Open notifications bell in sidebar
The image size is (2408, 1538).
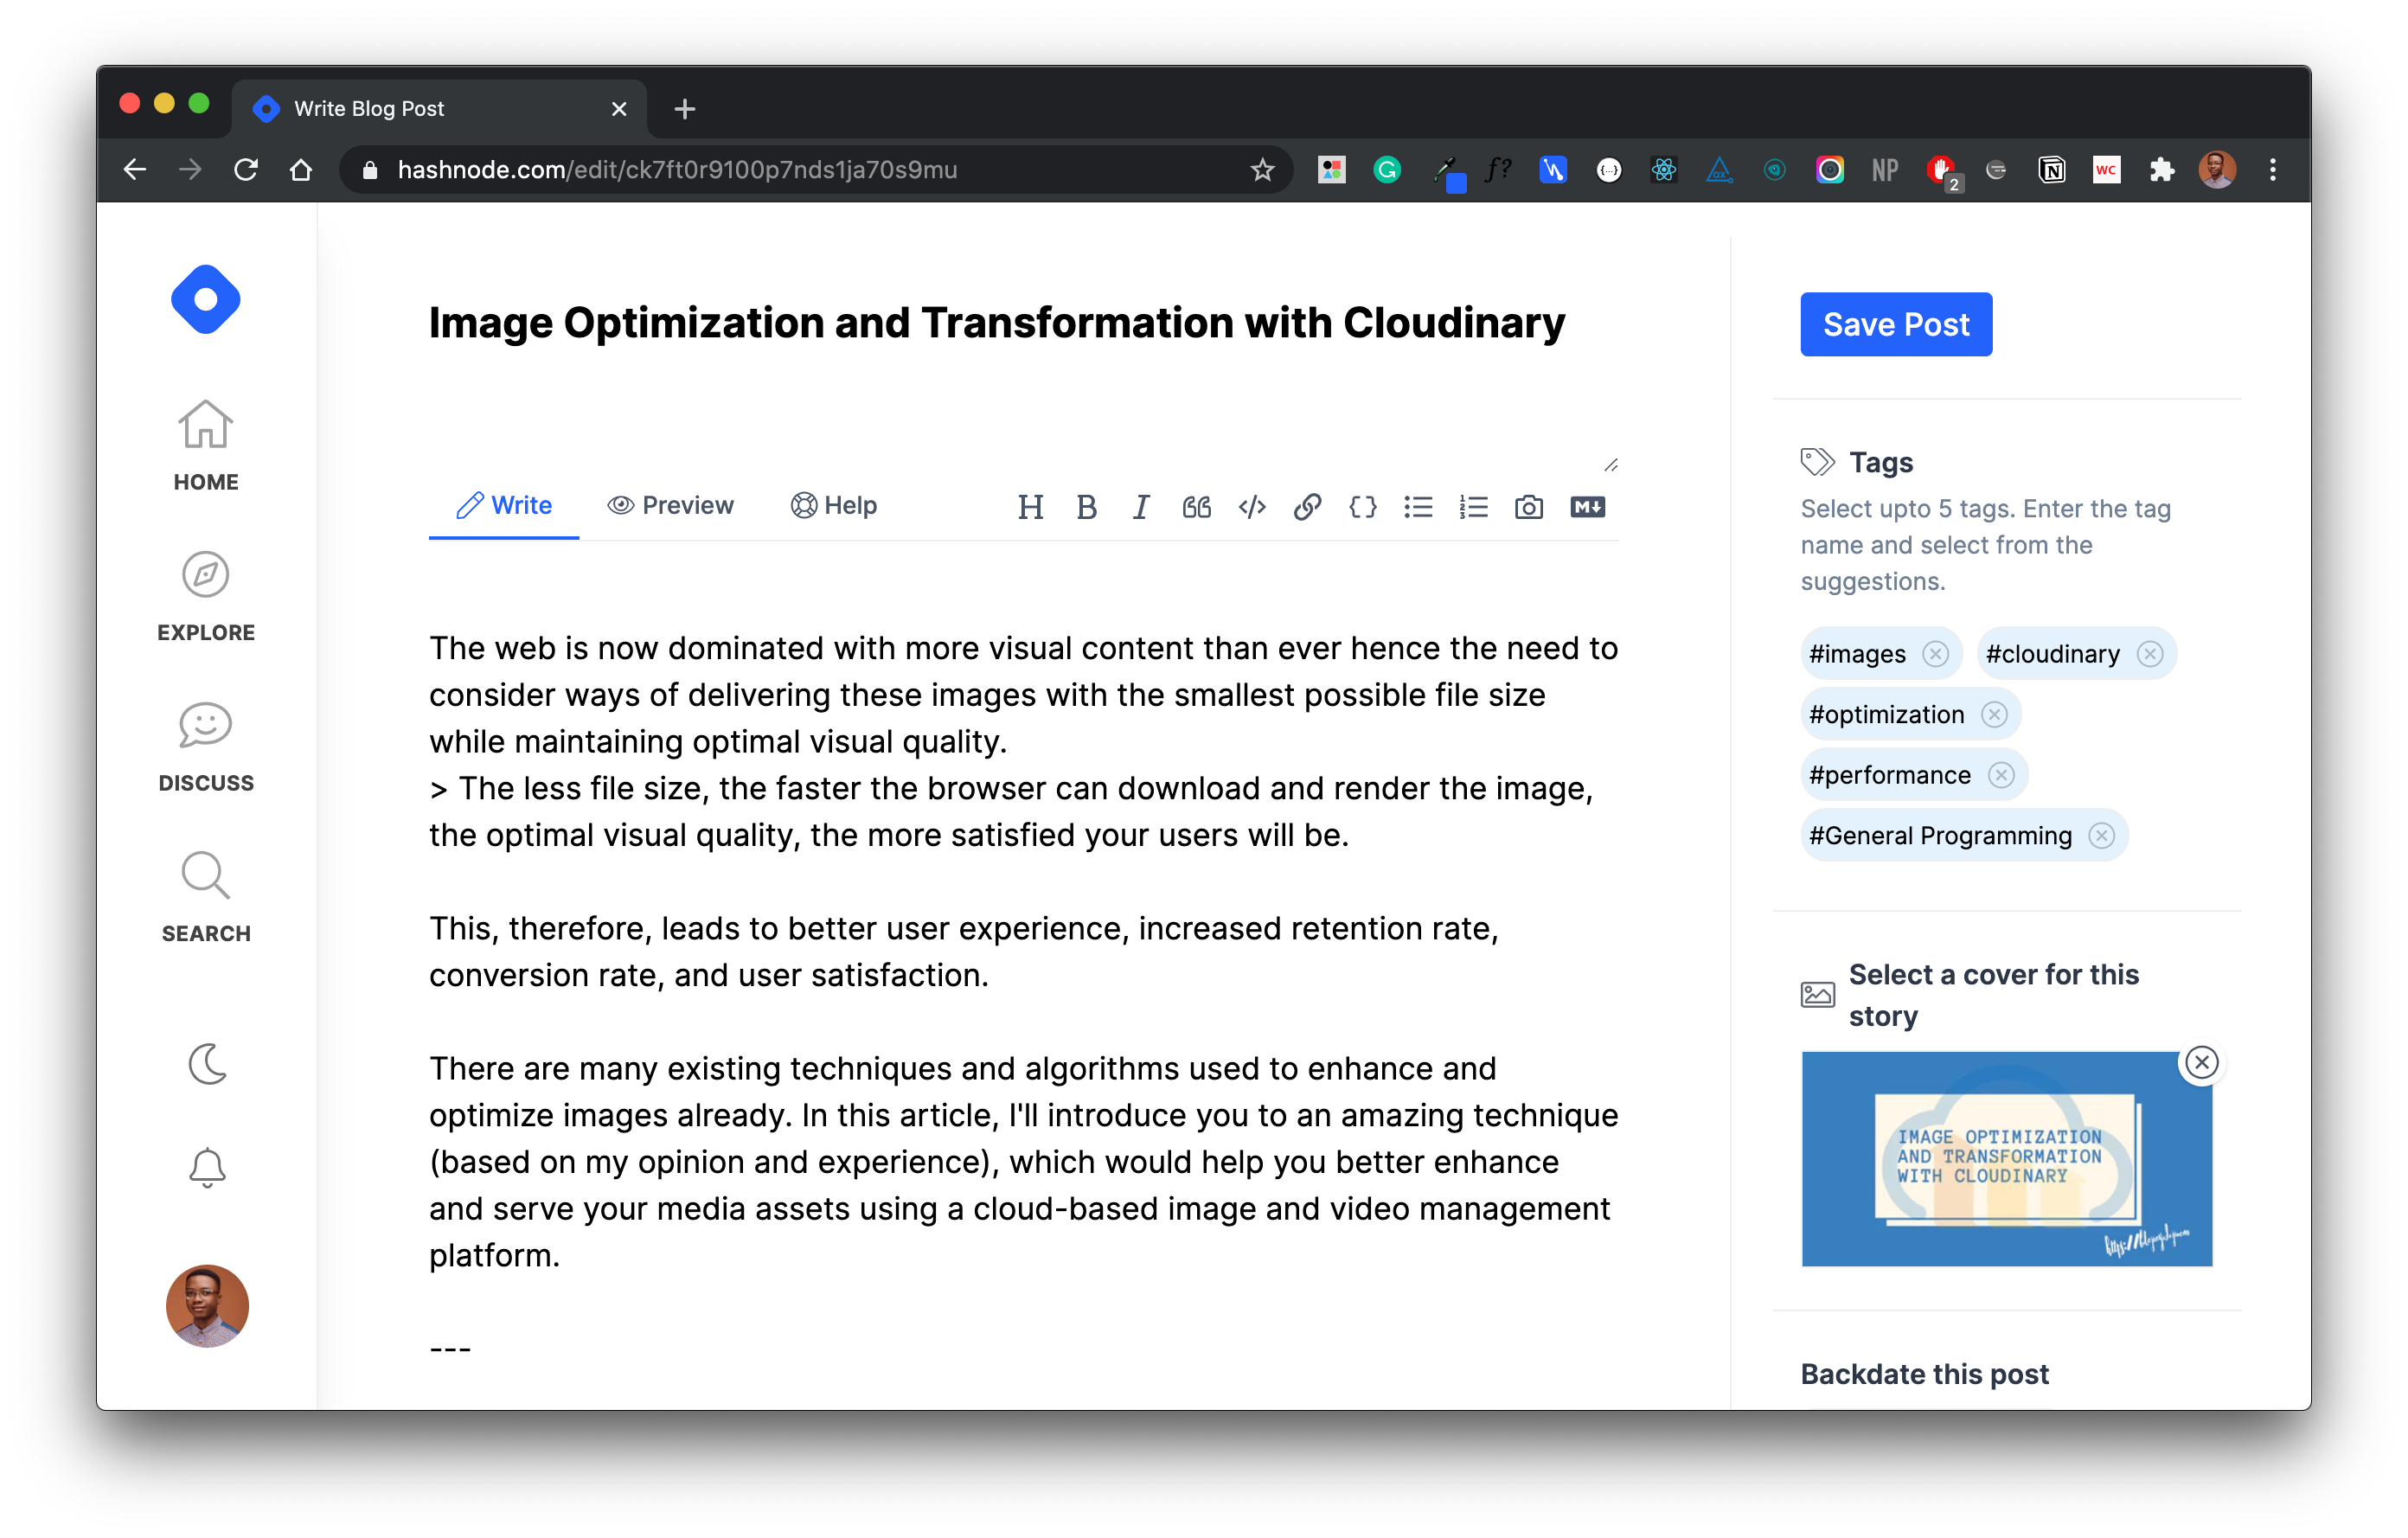click(207, 1167)
